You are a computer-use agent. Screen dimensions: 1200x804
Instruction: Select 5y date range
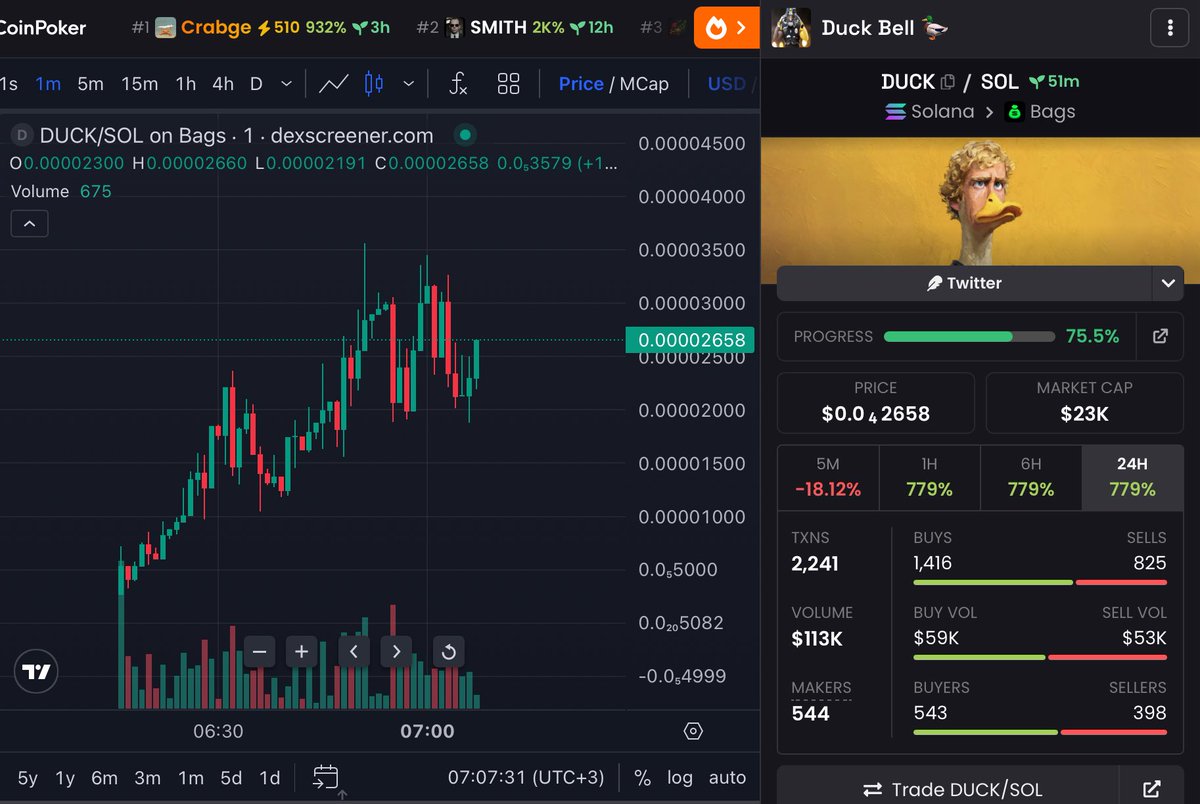coord(28,777)
